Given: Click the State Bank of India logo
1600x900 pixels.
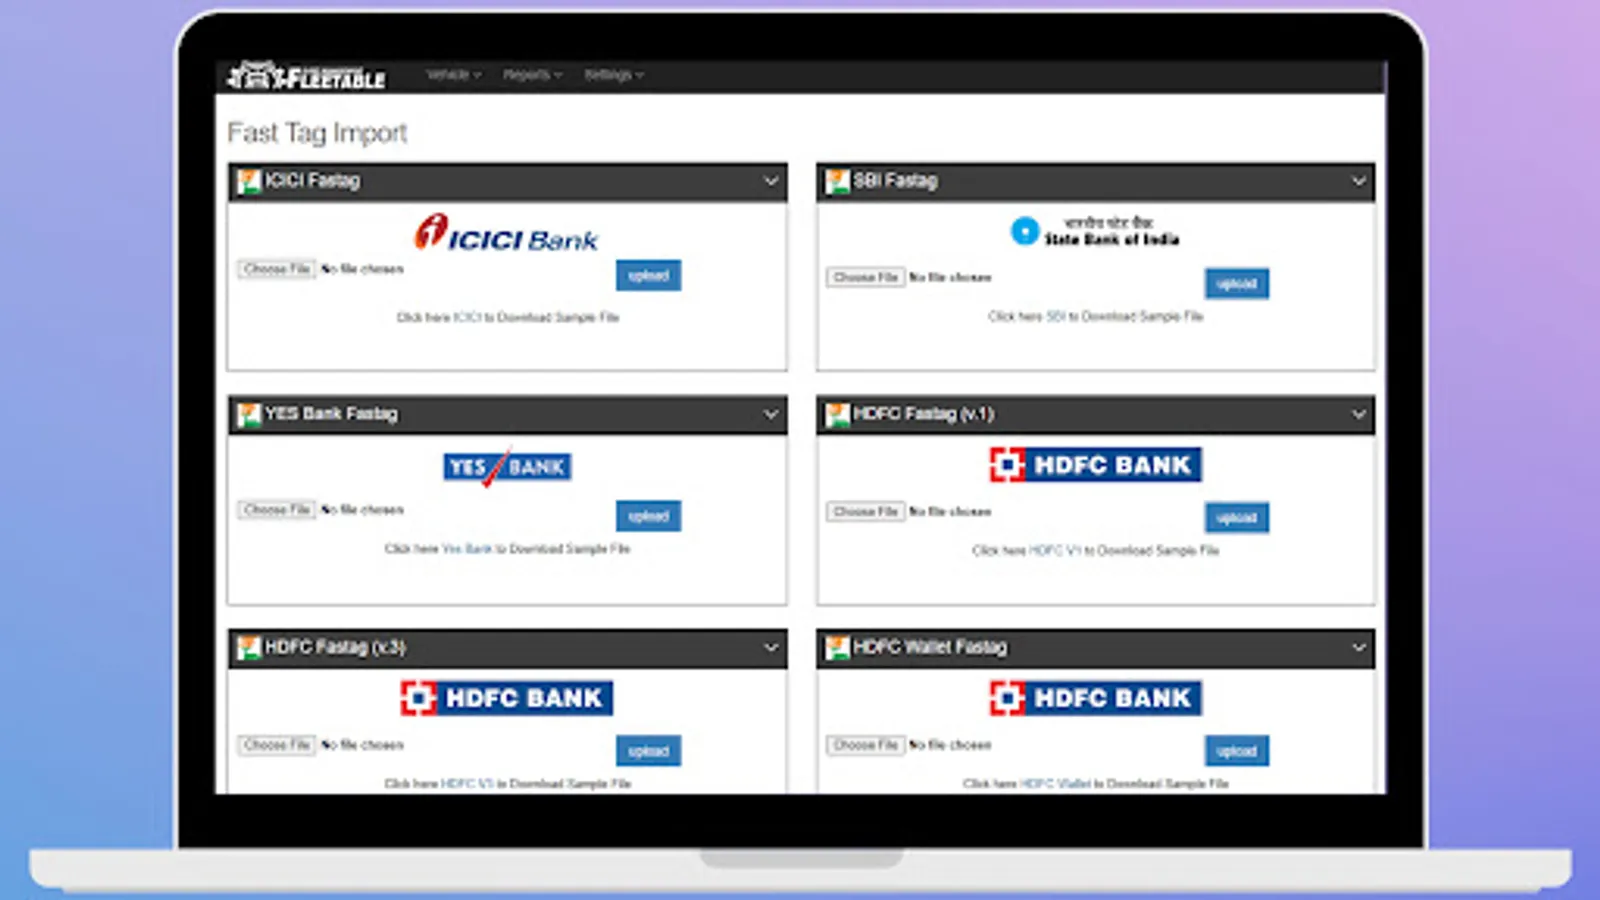Looking at the screenshot, I should [x=1094, y=231].
